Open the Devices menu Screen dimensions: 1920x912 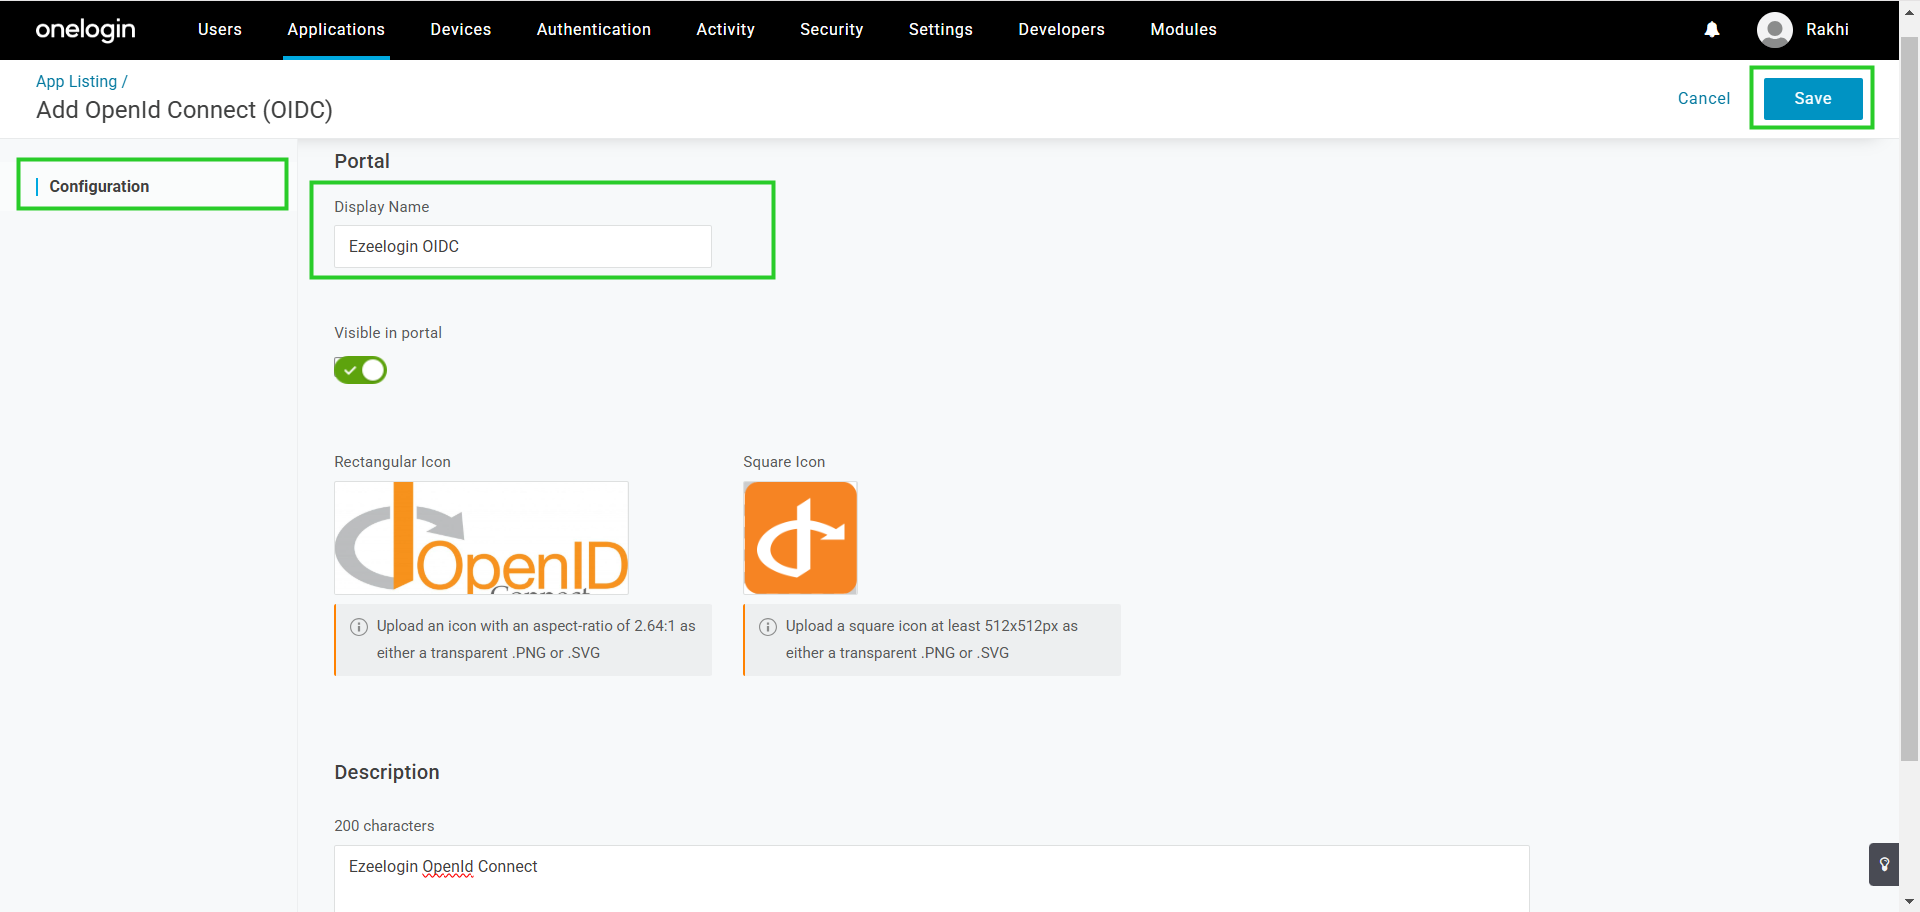(461, 30)
